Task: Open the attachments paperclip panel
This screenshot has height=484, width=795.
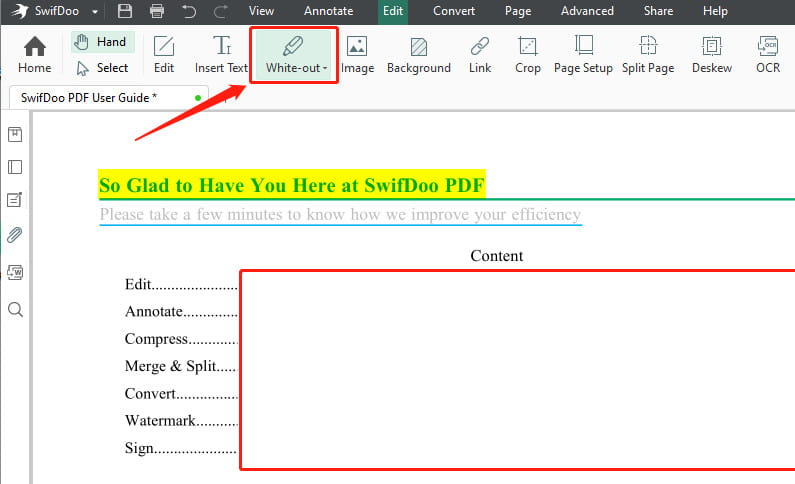Action: click(x=15, y=235)
